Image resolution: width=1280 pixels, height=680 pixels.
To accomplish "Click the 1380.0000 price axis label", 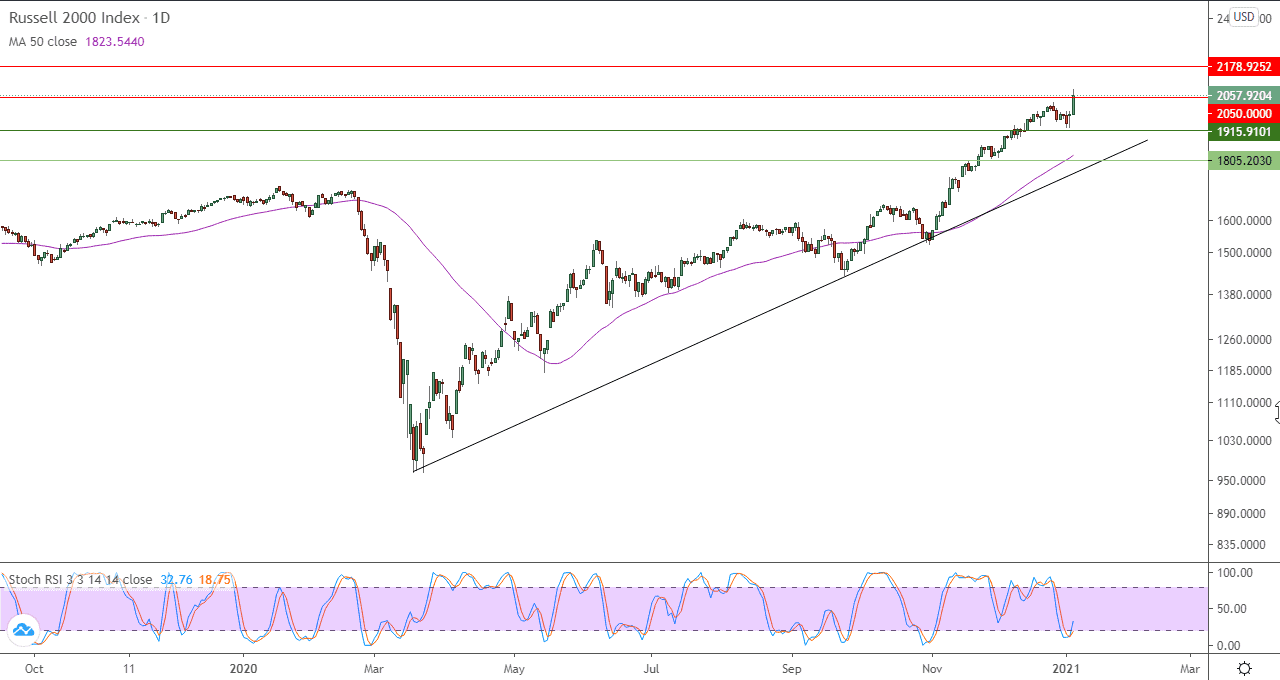I will point(1244,295).
